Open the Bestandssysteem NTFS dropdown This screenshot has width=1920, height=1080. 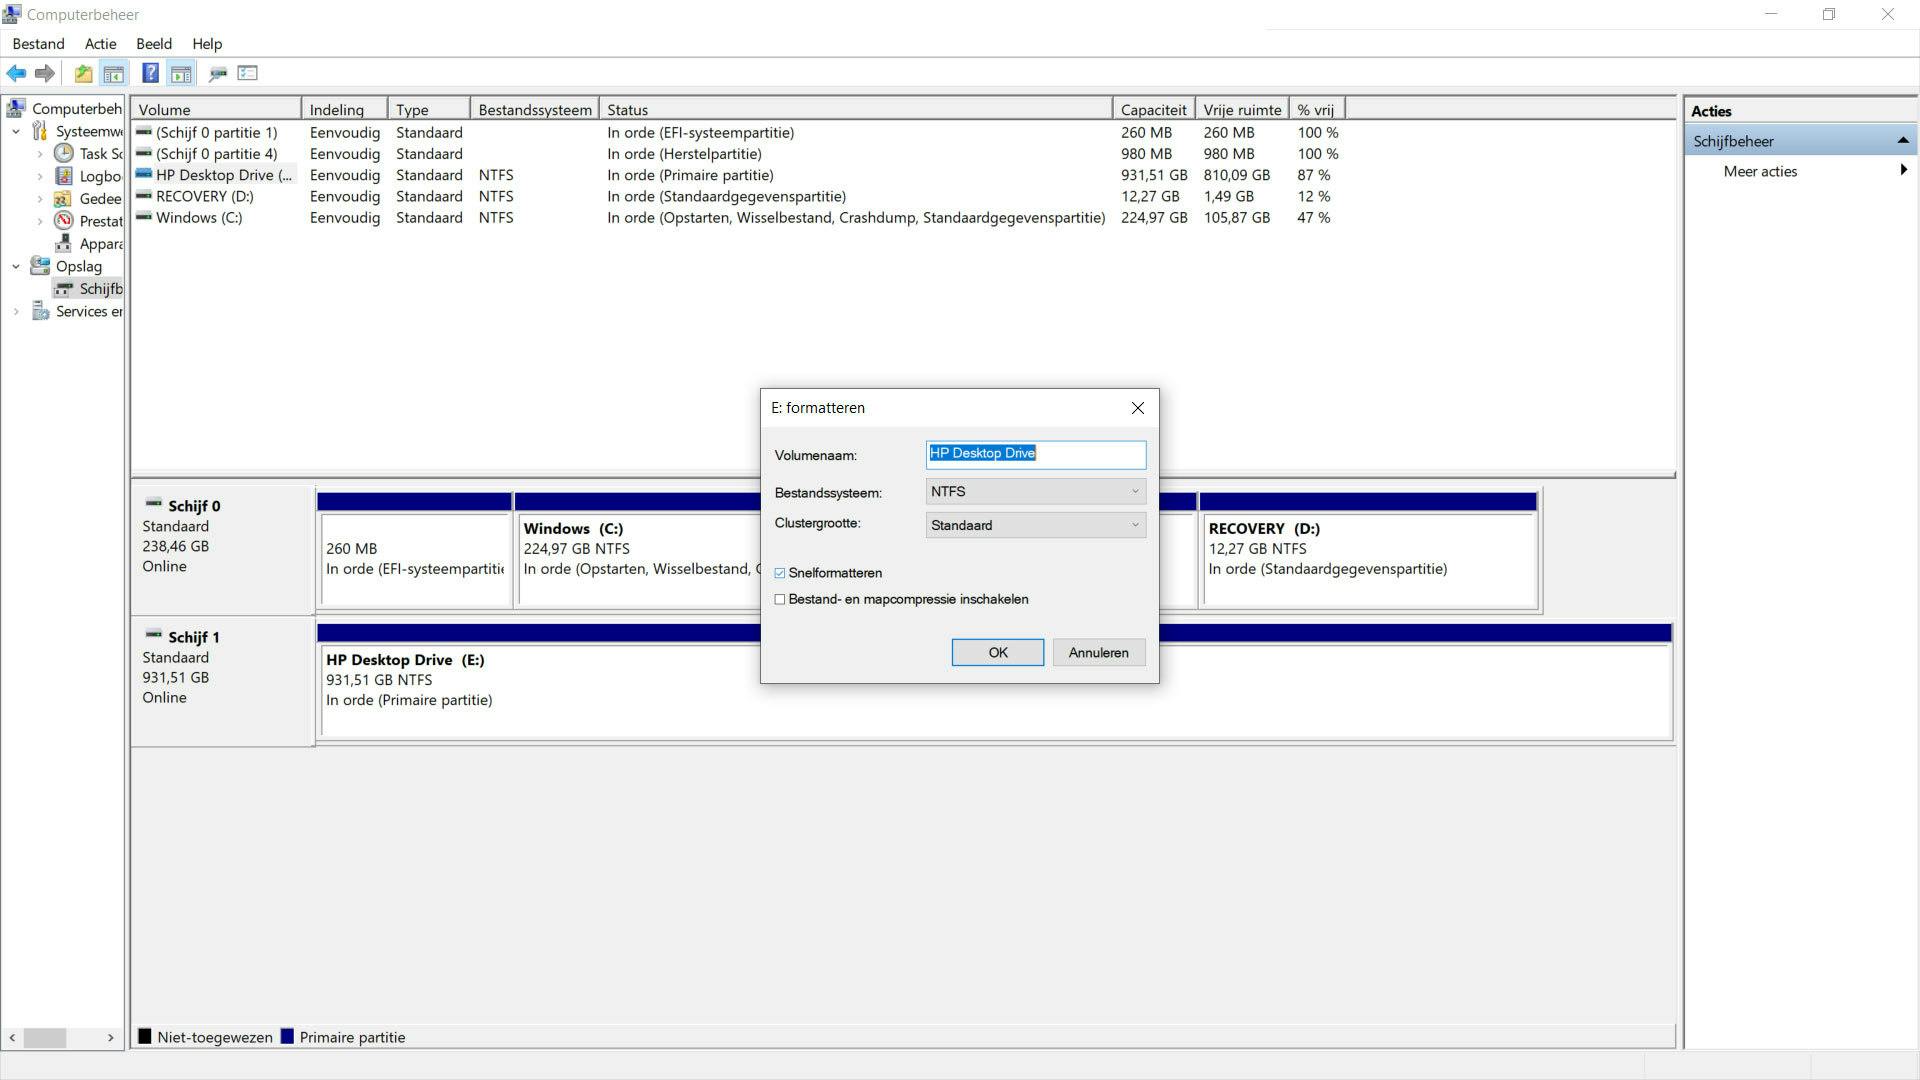(1035, 491)
